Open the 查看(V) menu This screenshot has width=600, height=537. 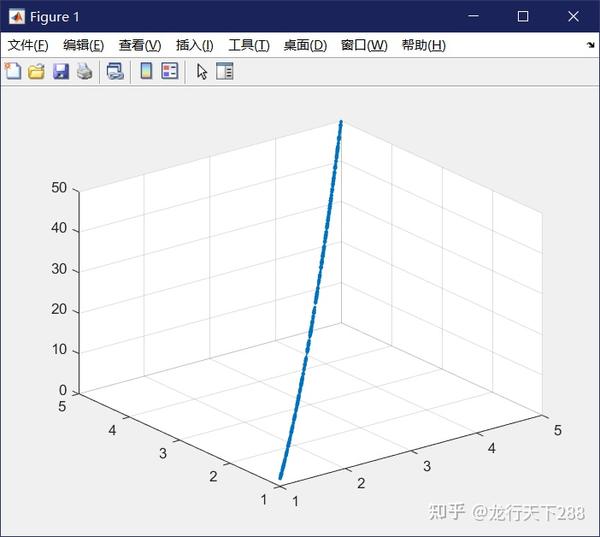coord(140,45)
